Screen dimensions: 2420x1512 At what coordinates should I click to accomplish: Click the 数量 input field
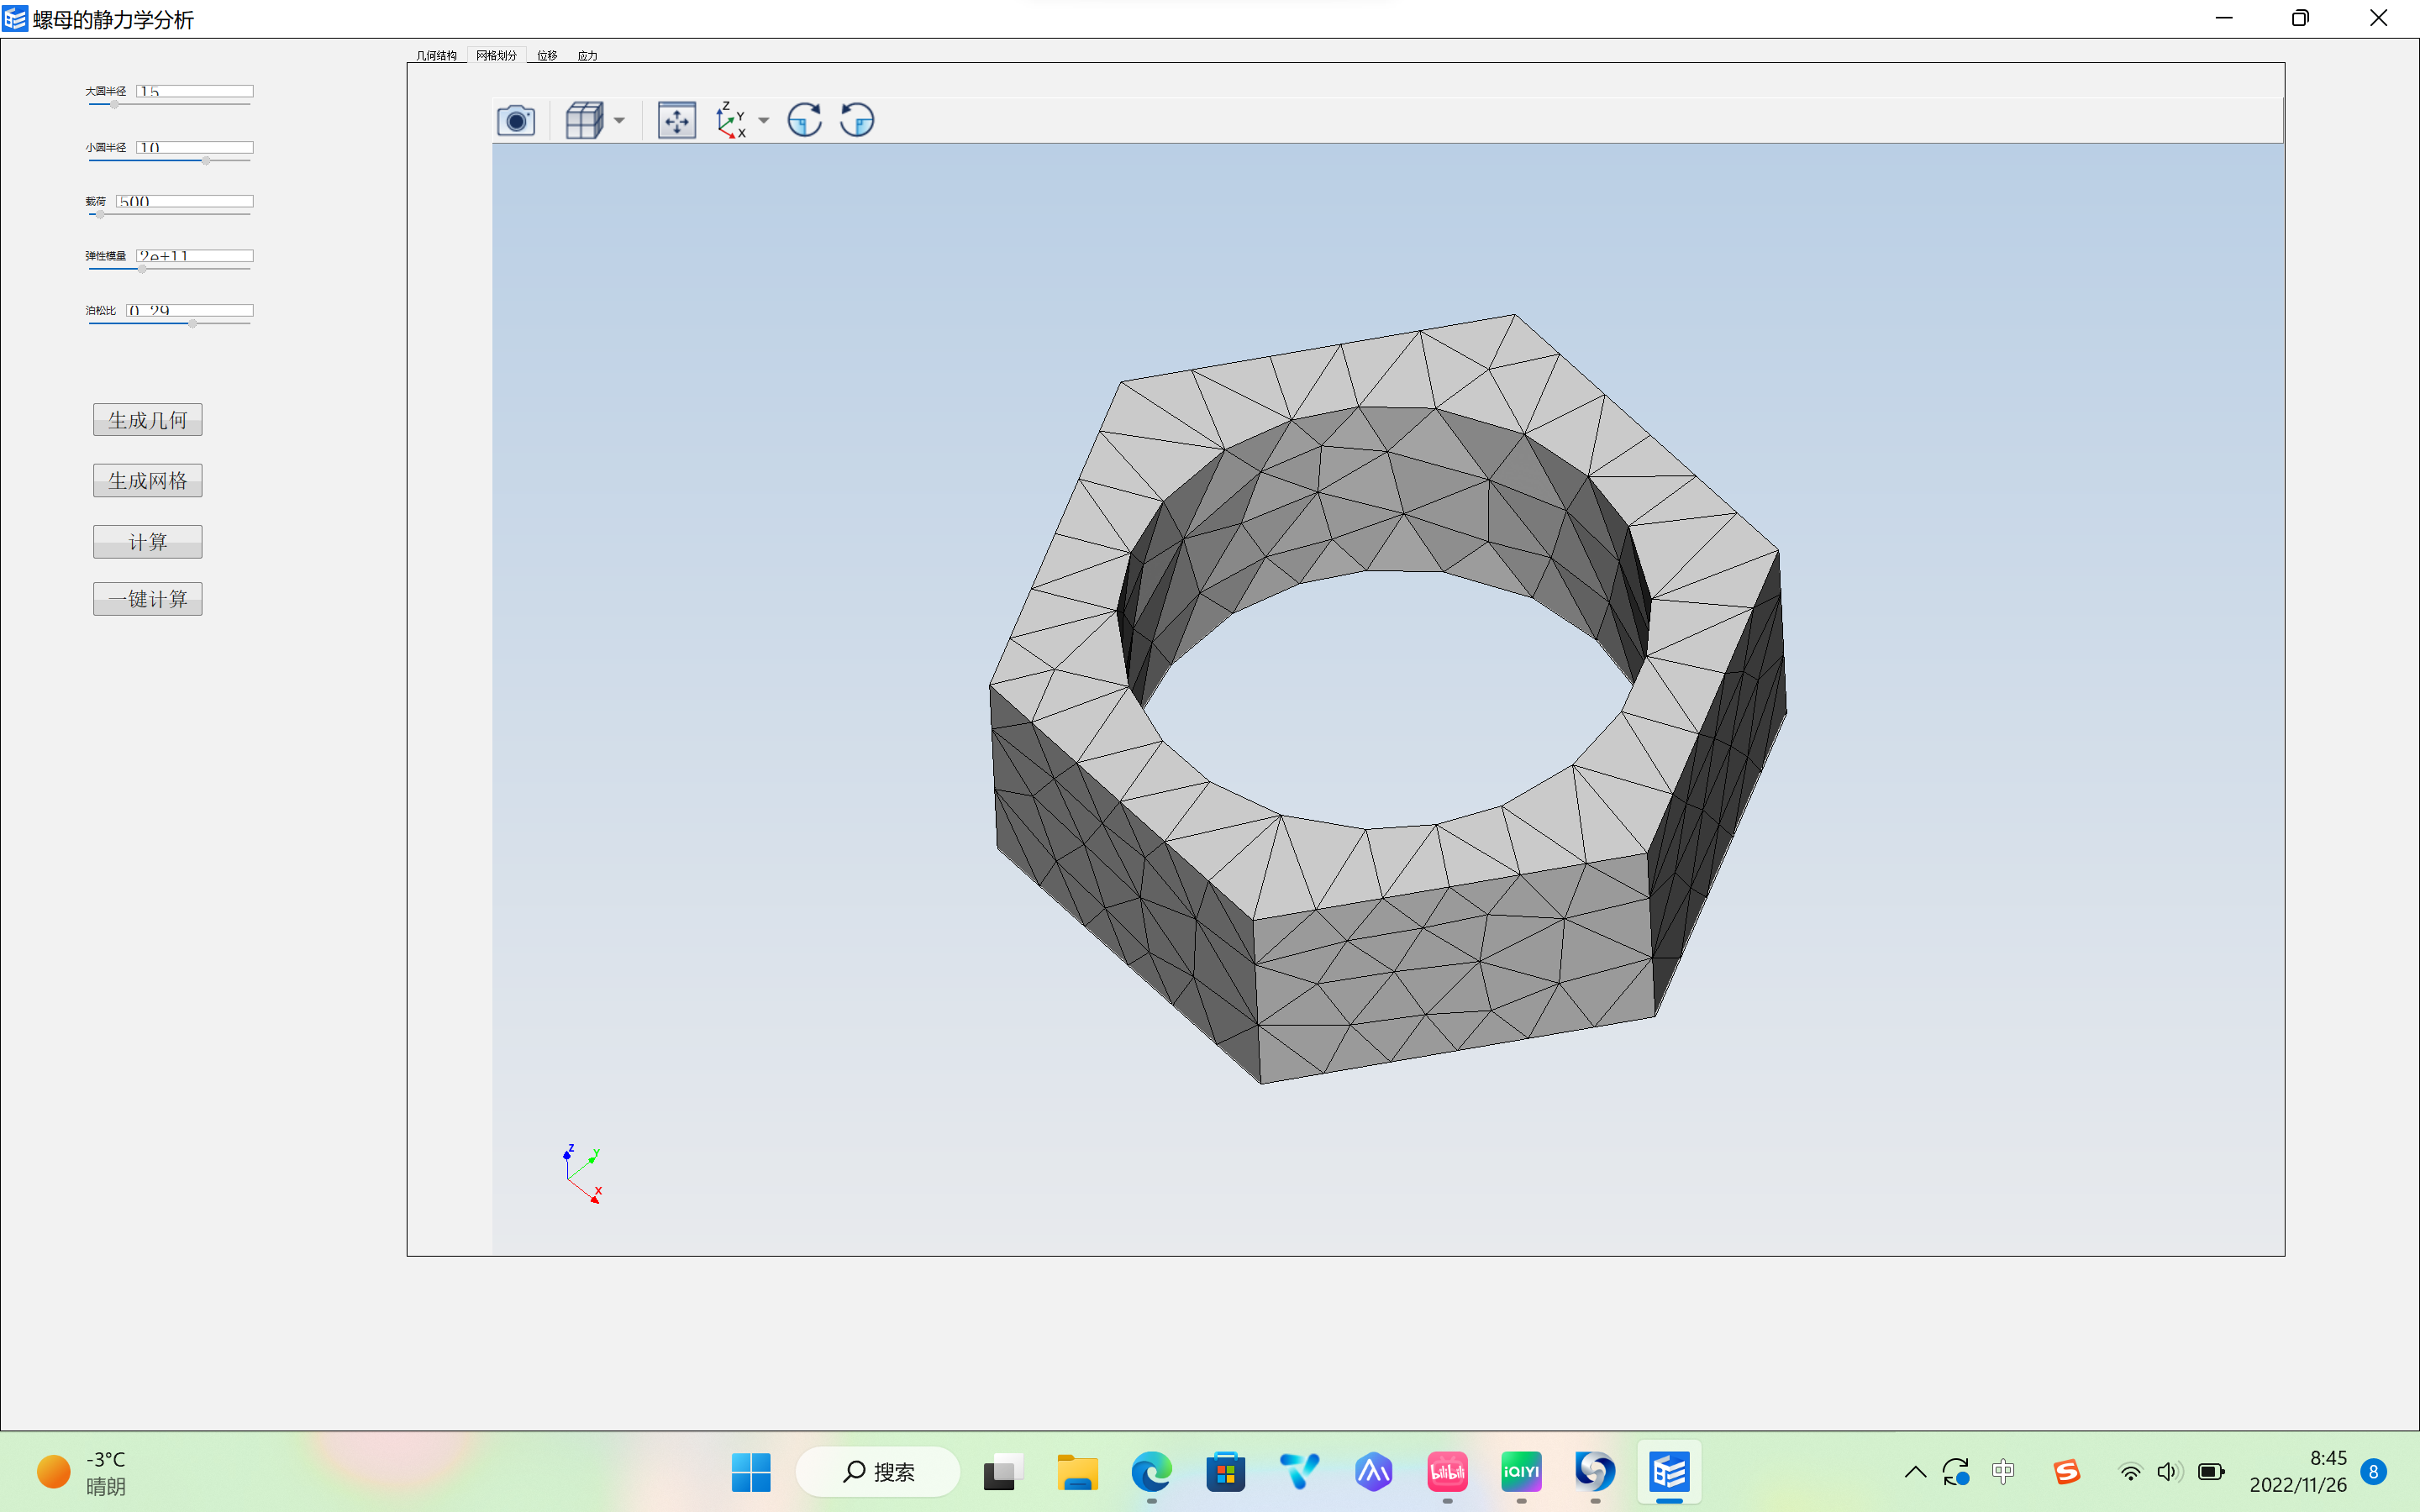[183, 200]
